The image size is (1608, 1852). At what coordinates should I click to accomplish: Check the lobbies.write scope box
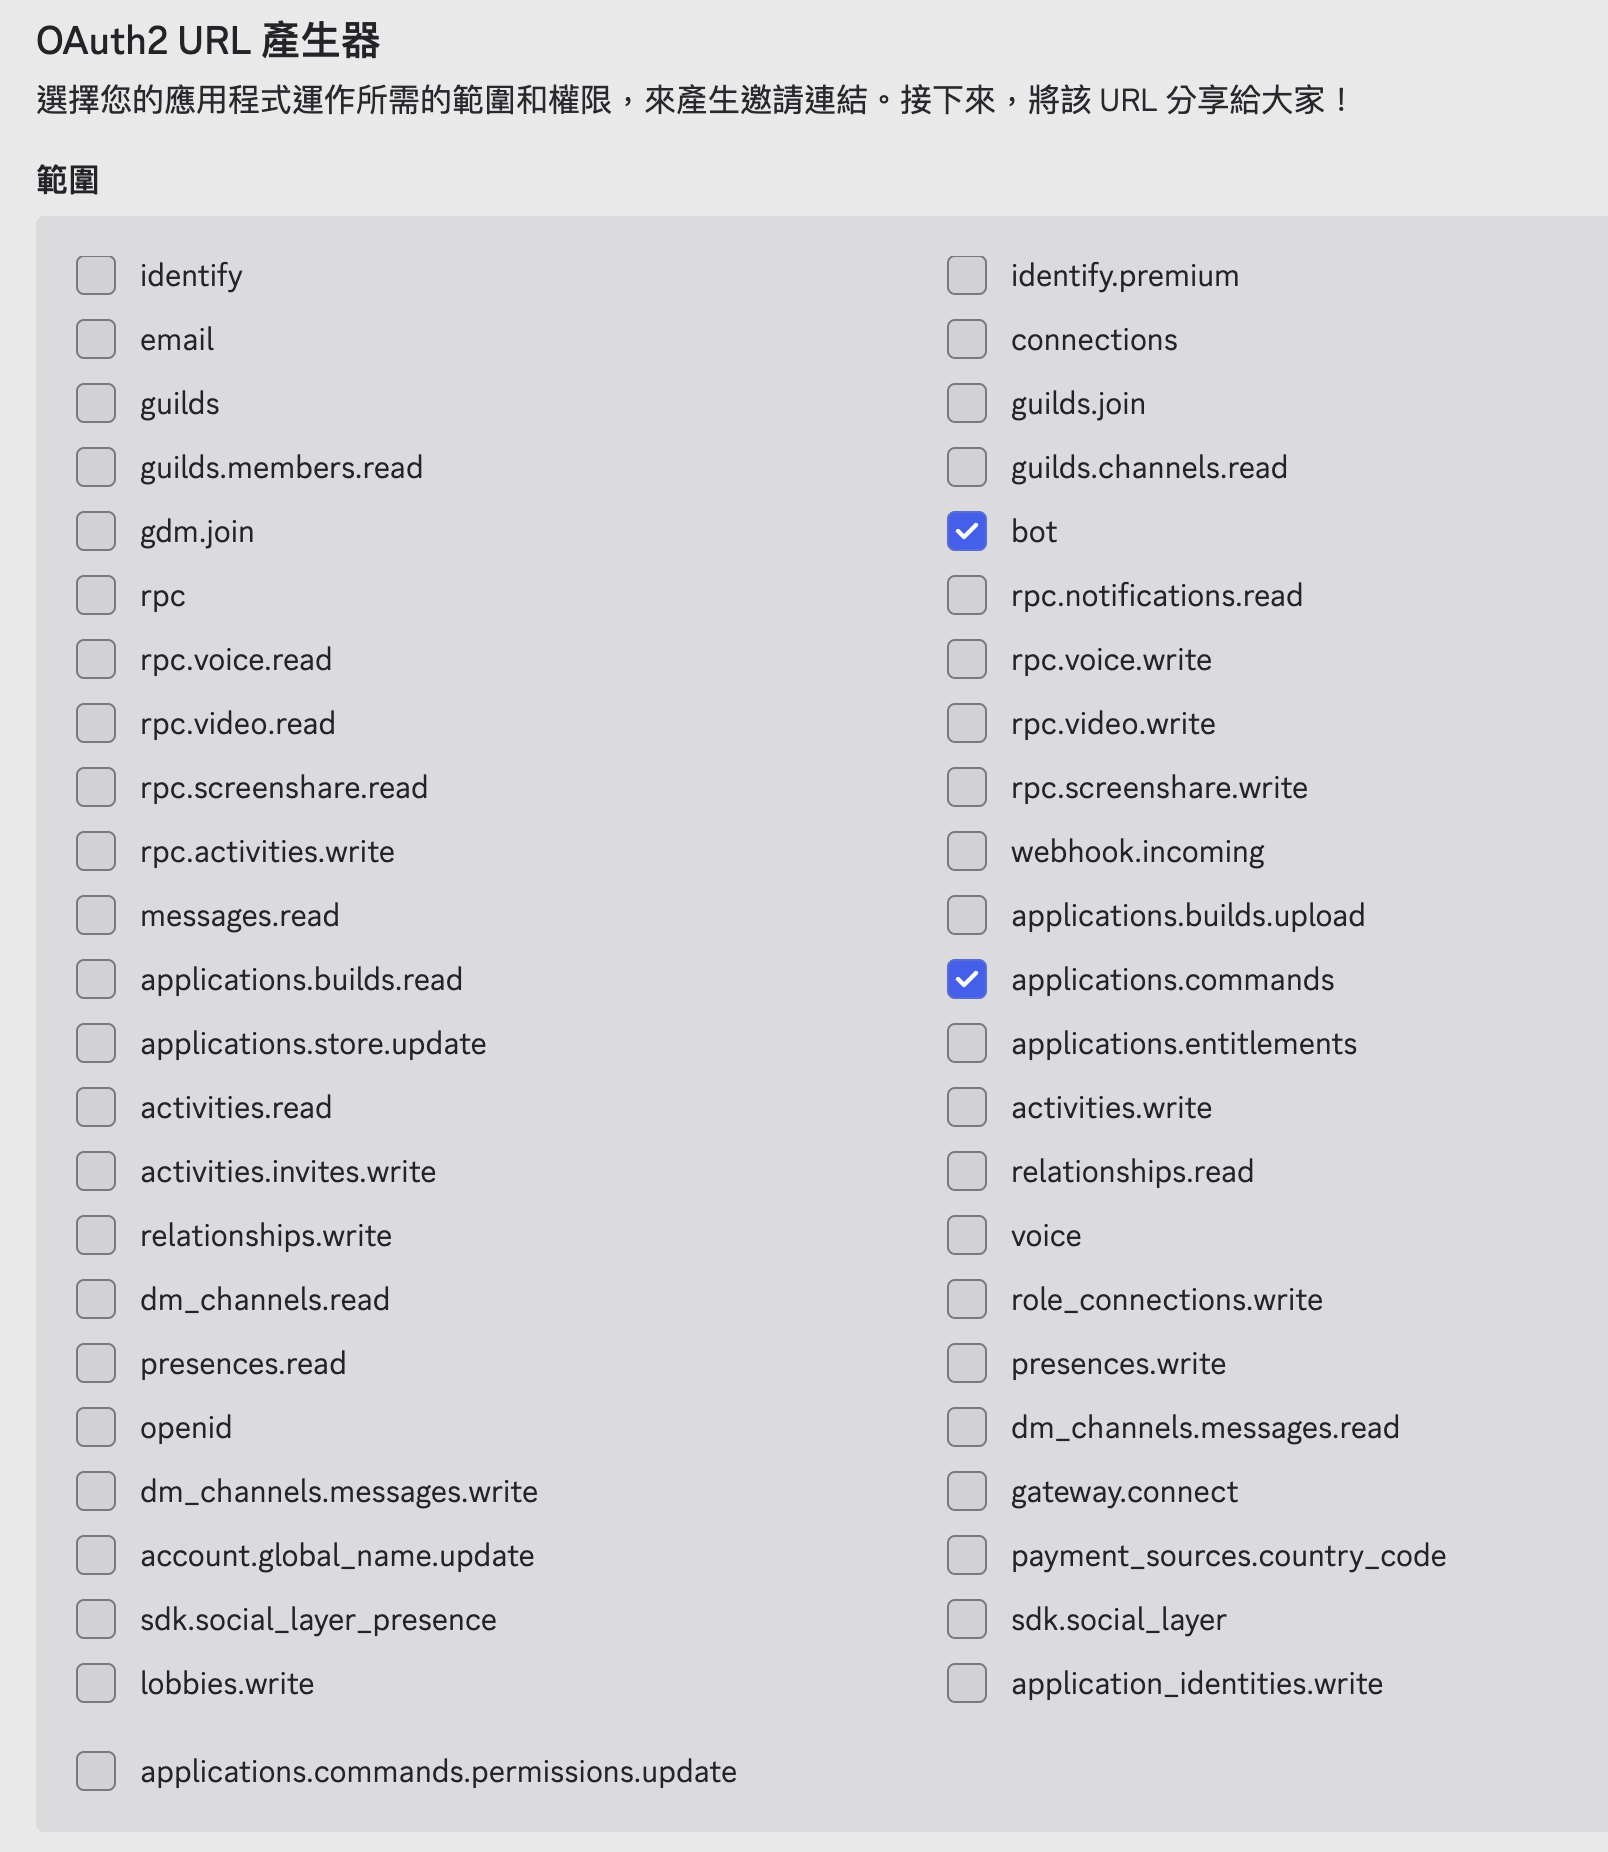point(96,1684)
